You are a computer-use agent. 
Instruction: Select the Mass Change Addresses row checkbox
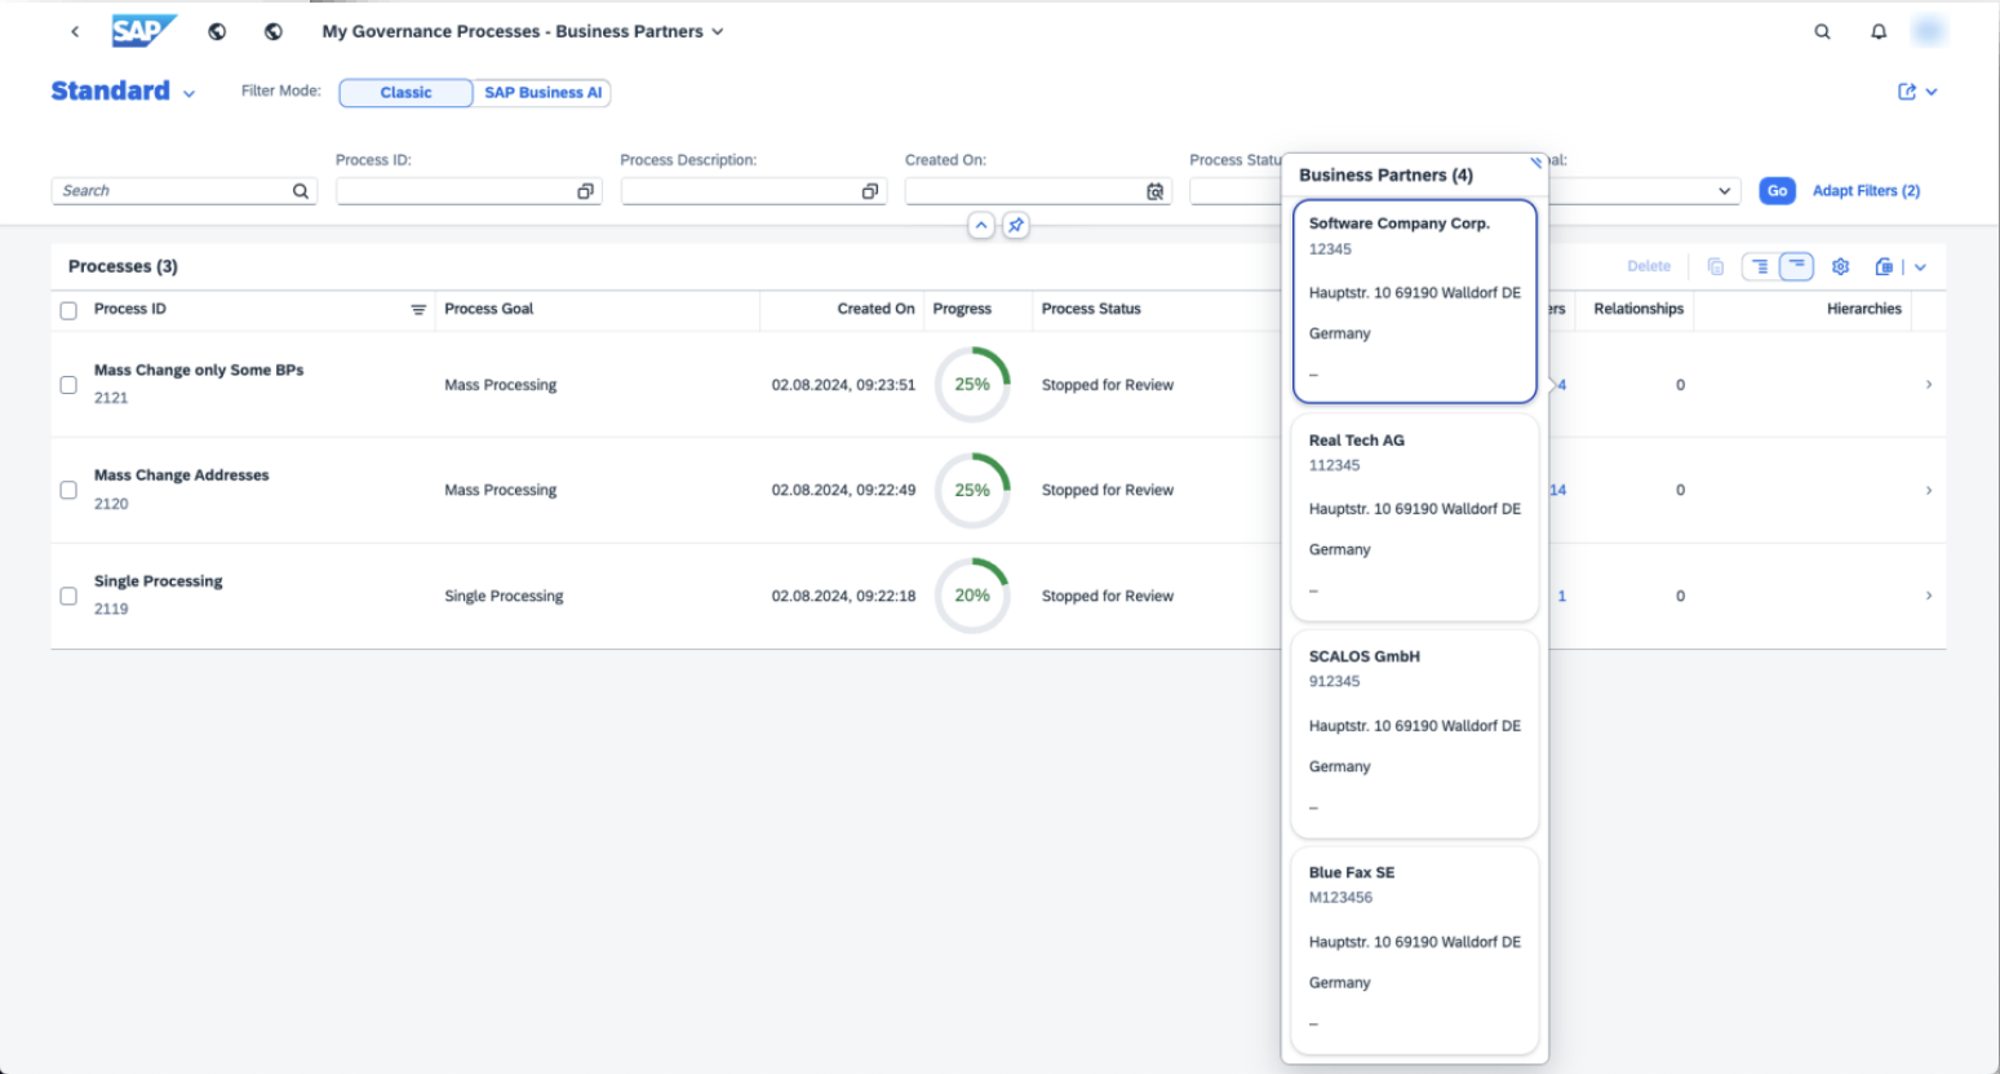coord(68,490)
